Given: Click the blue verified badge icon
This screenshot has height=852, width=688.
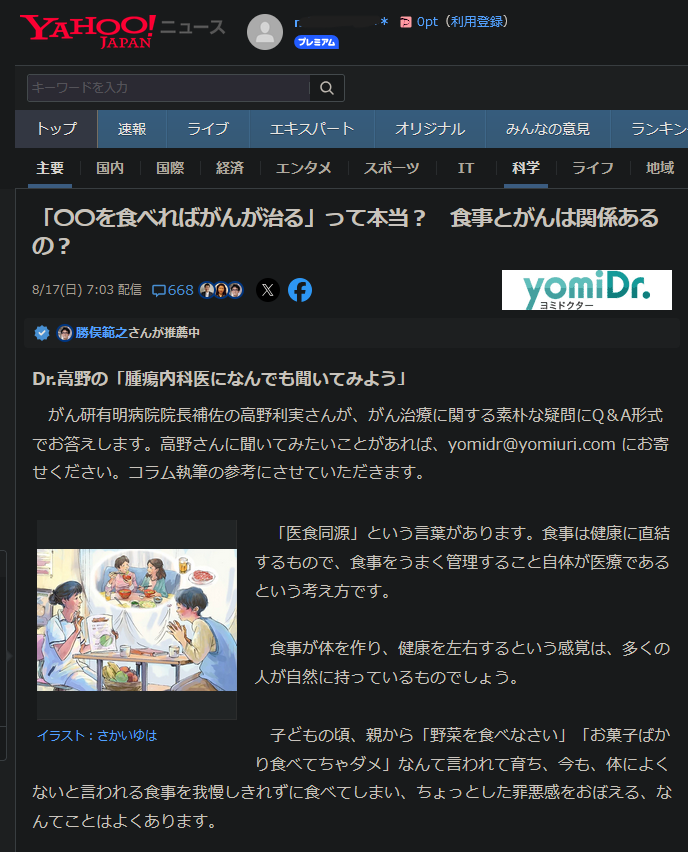Looking at the screenshot, I should tap(42, 333).
